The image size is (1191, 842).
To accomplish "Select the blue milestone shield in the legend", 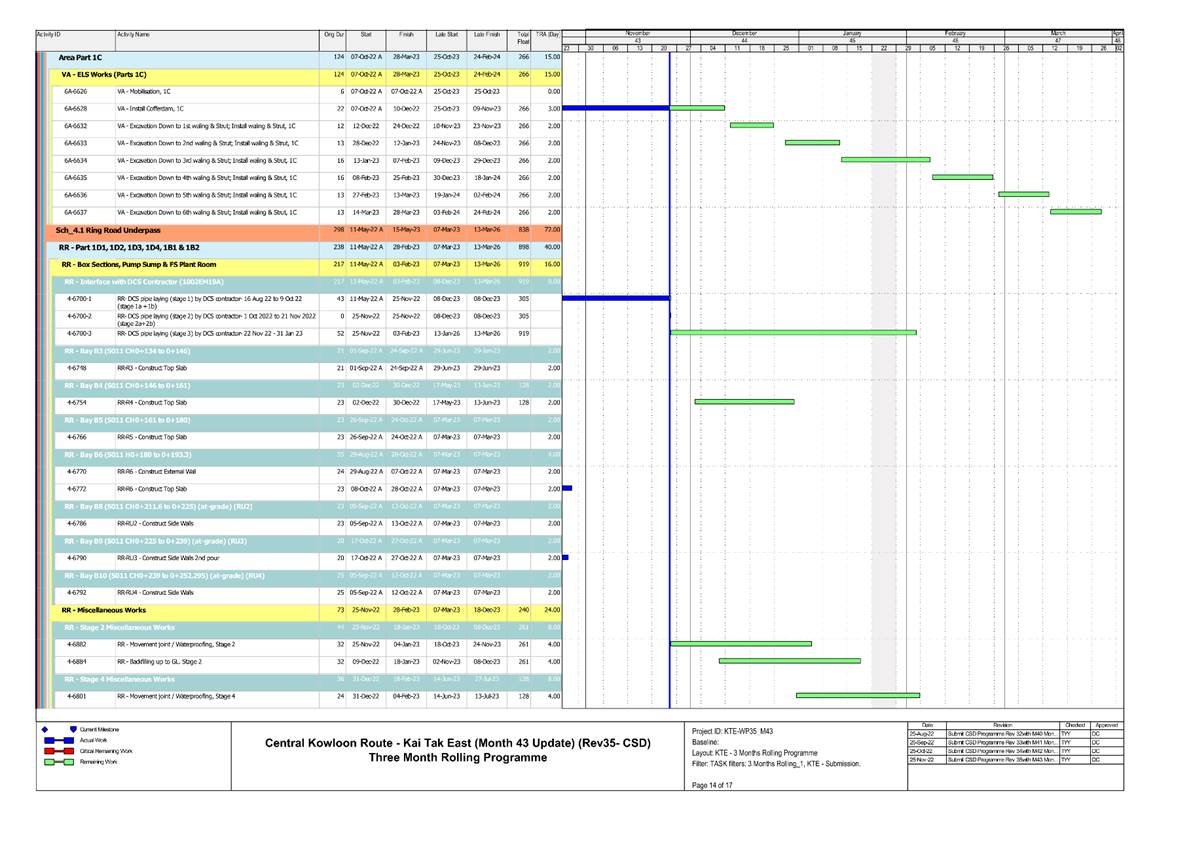I will pos(72,729).
